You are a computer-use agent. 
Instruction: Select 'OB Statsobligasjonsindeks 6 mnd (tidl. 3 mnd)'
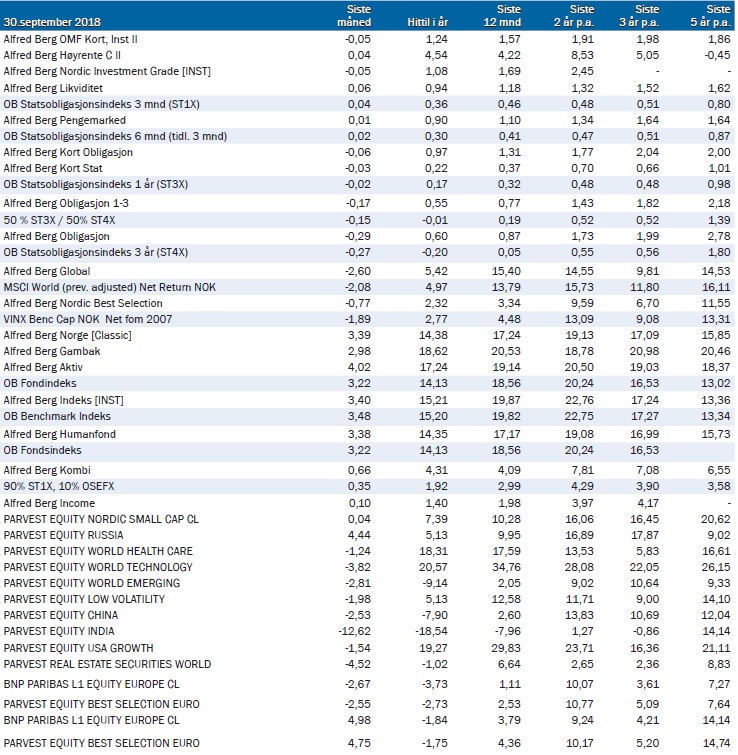115,136
